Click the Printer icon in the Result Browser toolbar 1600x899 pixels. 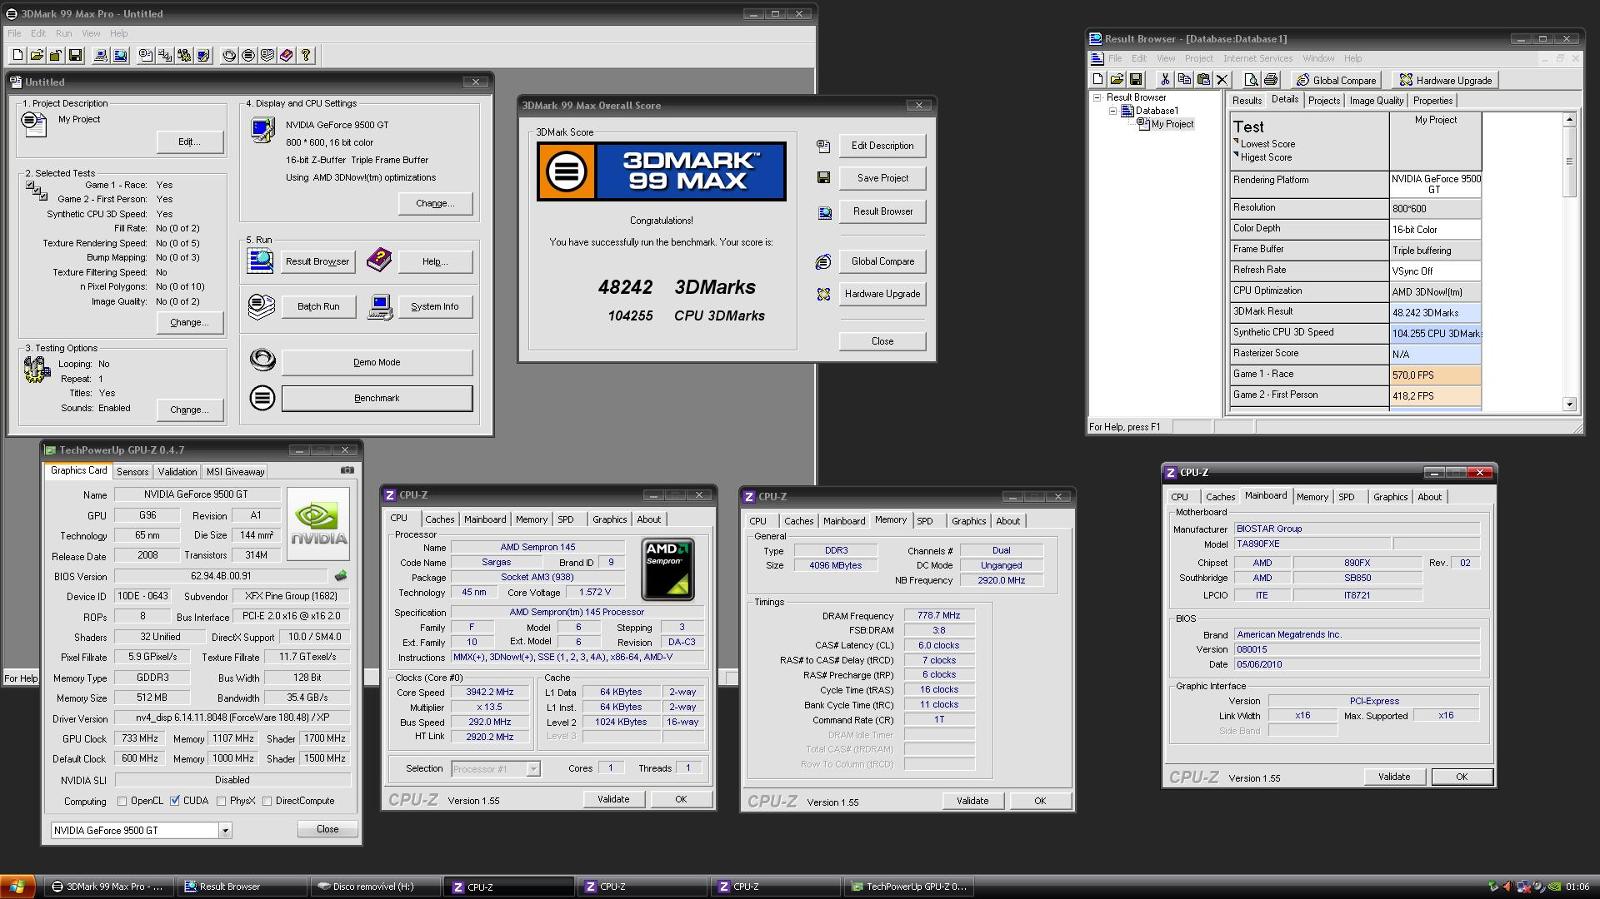tap(1270, 79)
